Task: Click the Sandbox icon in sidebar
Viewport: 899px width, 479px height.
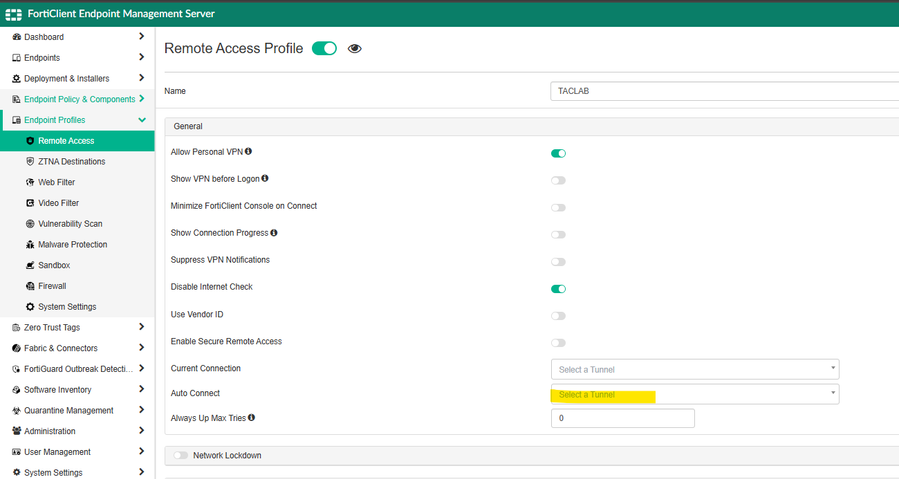Action: pyautogui.click(x=30, y=265)
